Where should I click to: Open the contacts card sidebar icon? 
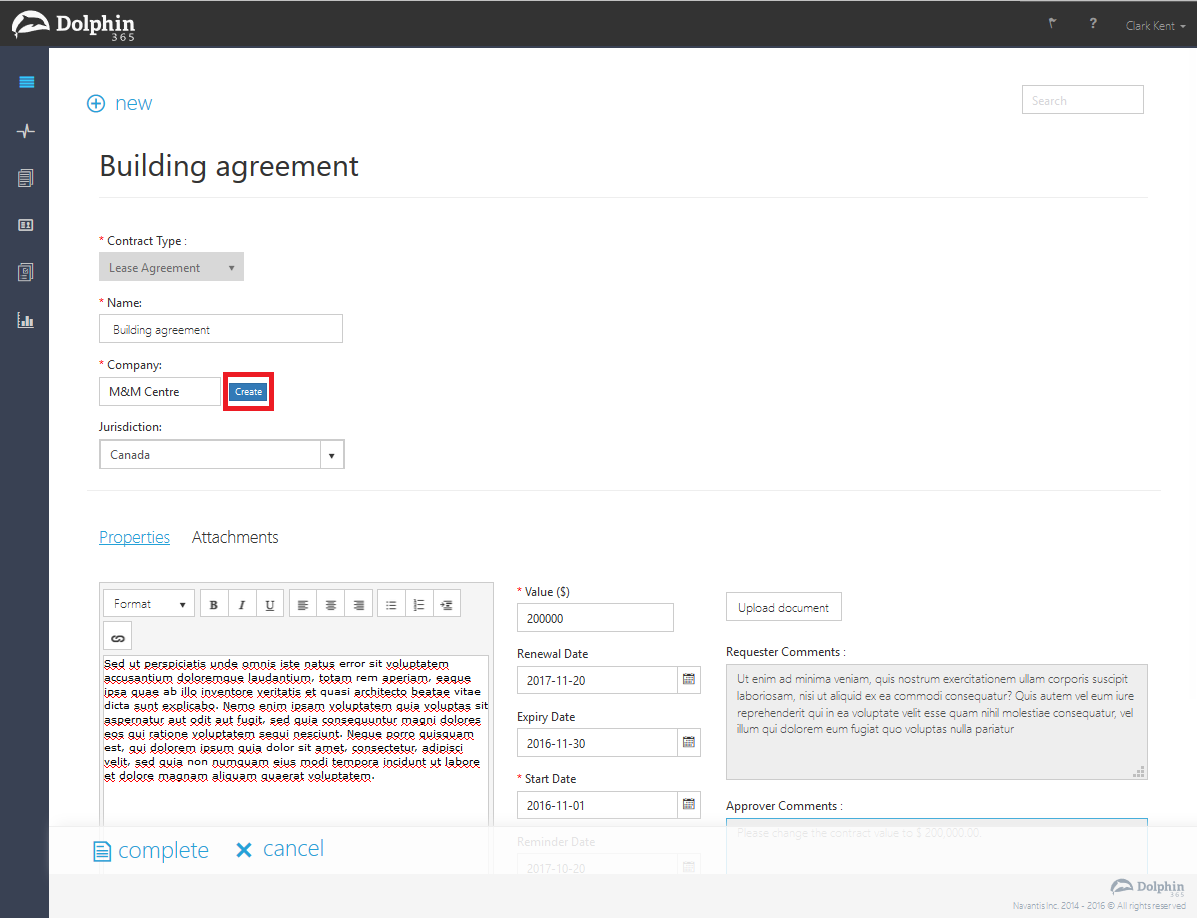click(26, 225)
